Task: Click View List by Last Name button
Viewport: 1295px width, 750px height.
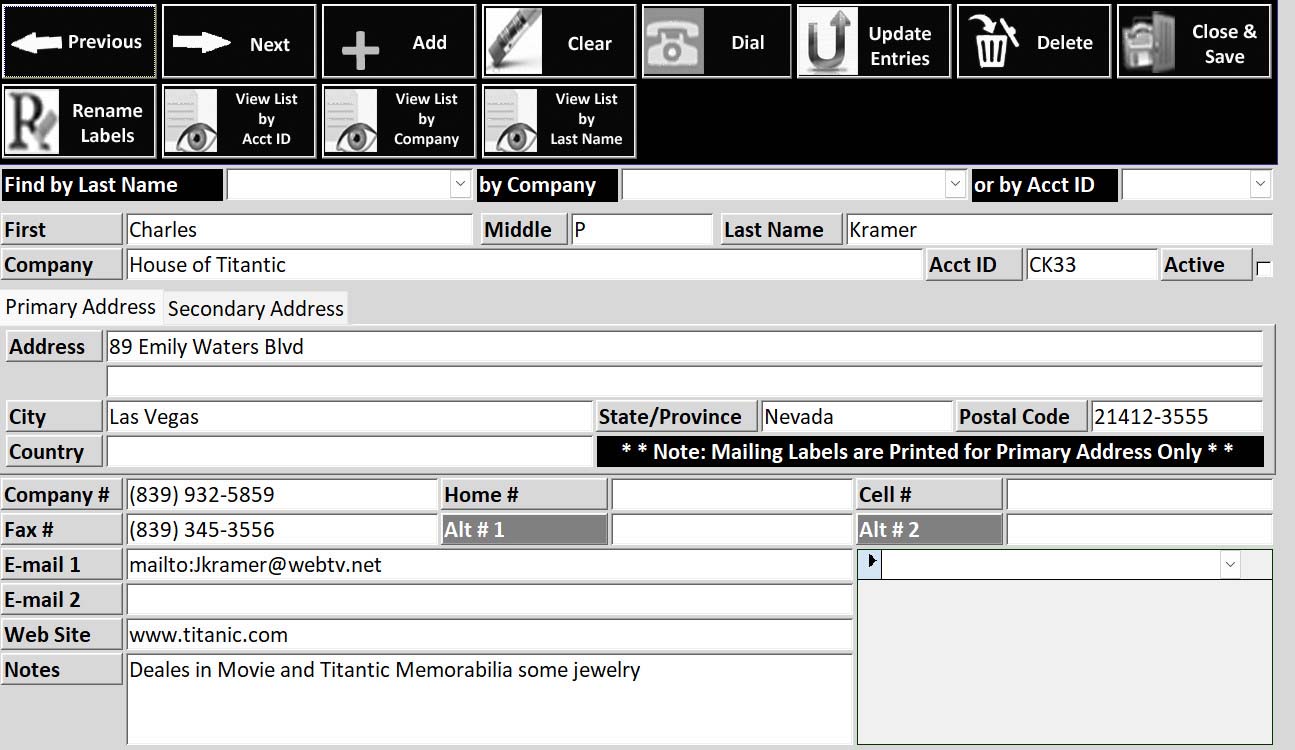Action: (x=559, y=120)
